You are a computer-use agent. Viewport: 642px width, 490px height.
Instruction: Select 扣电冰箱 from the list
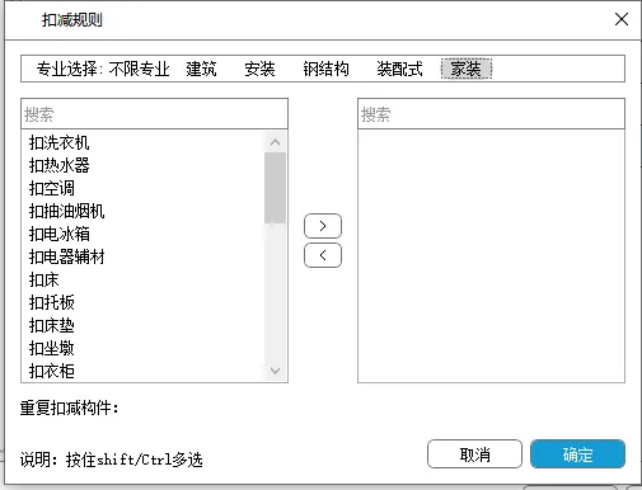tap(60, 234)
